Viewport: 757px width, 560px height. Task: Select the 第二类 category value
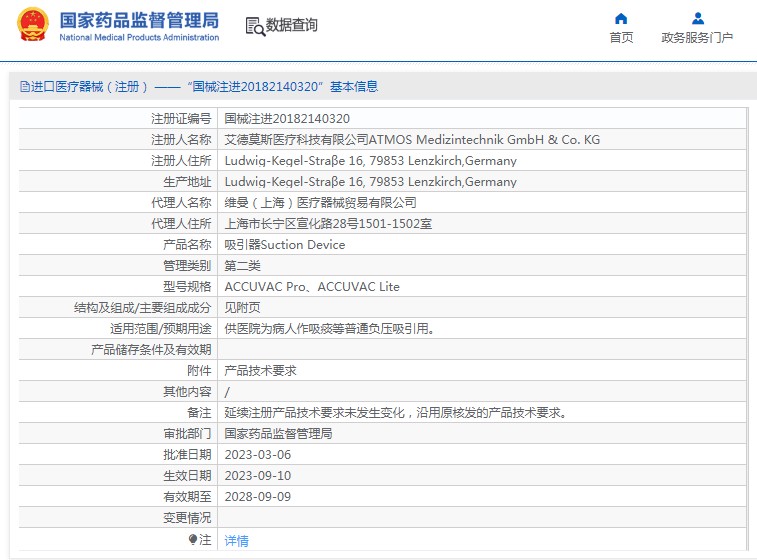pyautogui.click(x=242, y=266)
